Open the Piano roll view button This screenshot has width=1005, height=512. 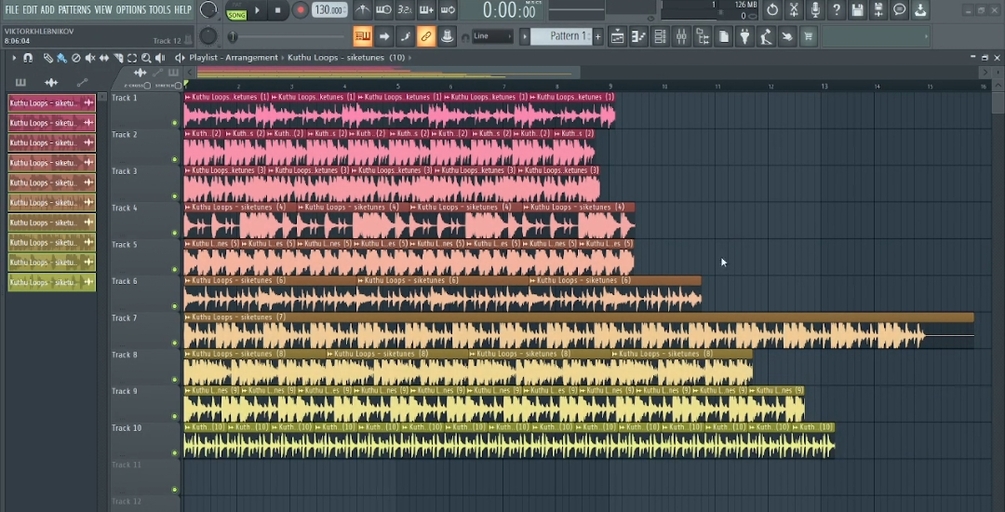pyautogui.click(x=638, y=37)
